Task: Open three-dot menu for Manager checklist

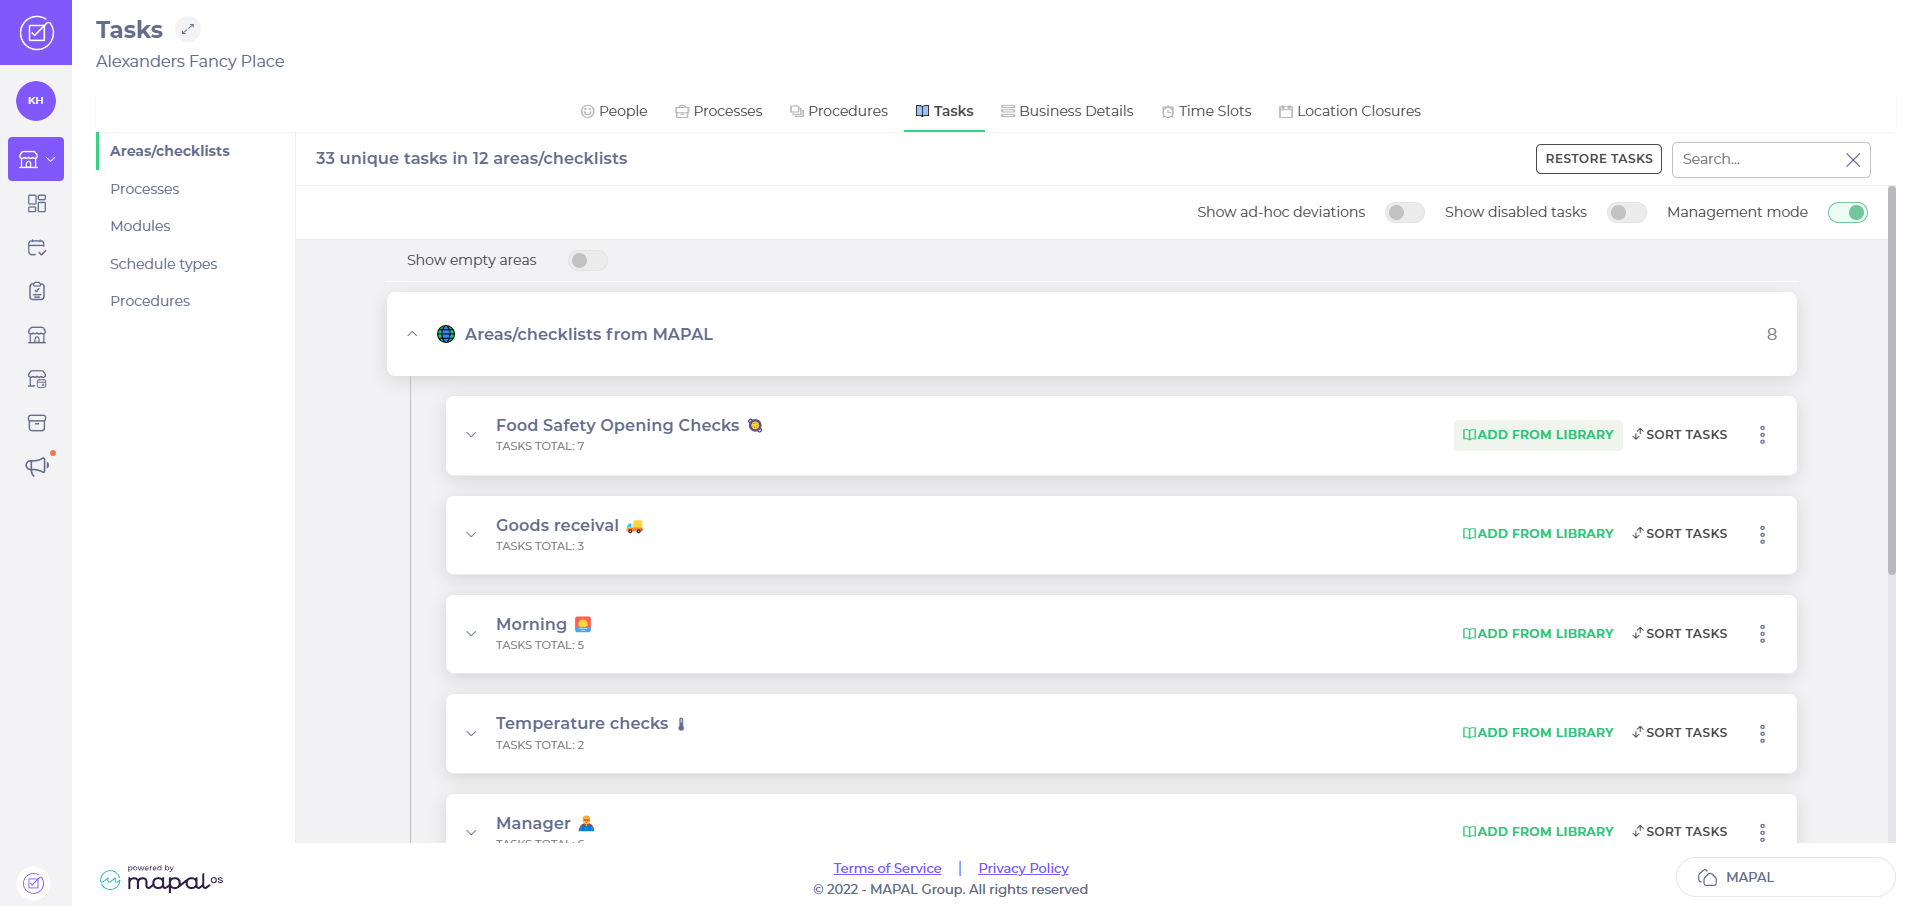Action: 1762,832
